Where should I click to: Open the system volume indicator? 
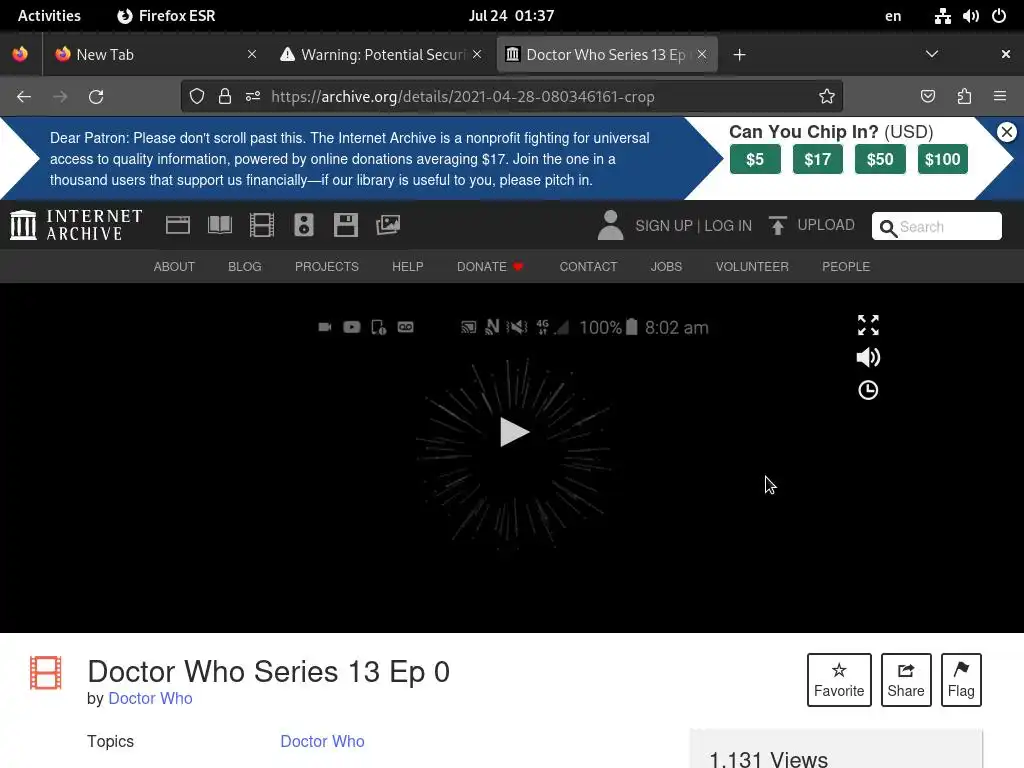click(x=970, y=16)
